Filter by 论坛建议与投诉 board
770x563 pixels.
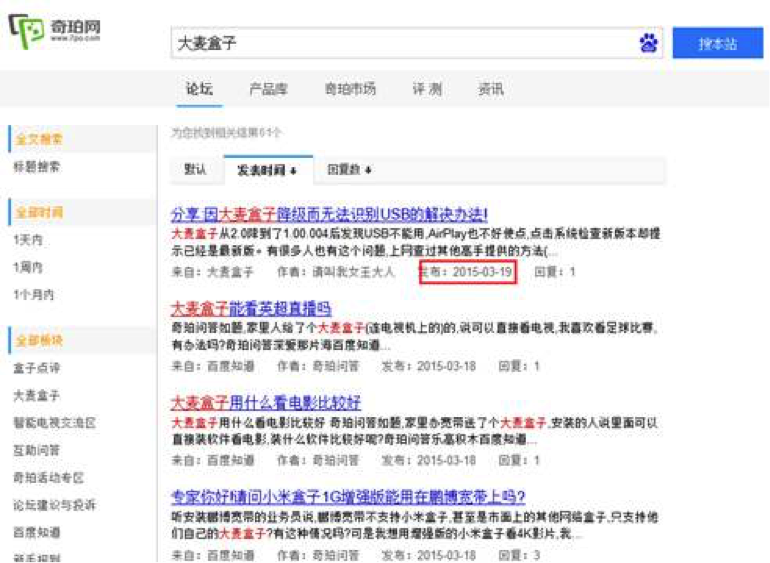point(55,506)
